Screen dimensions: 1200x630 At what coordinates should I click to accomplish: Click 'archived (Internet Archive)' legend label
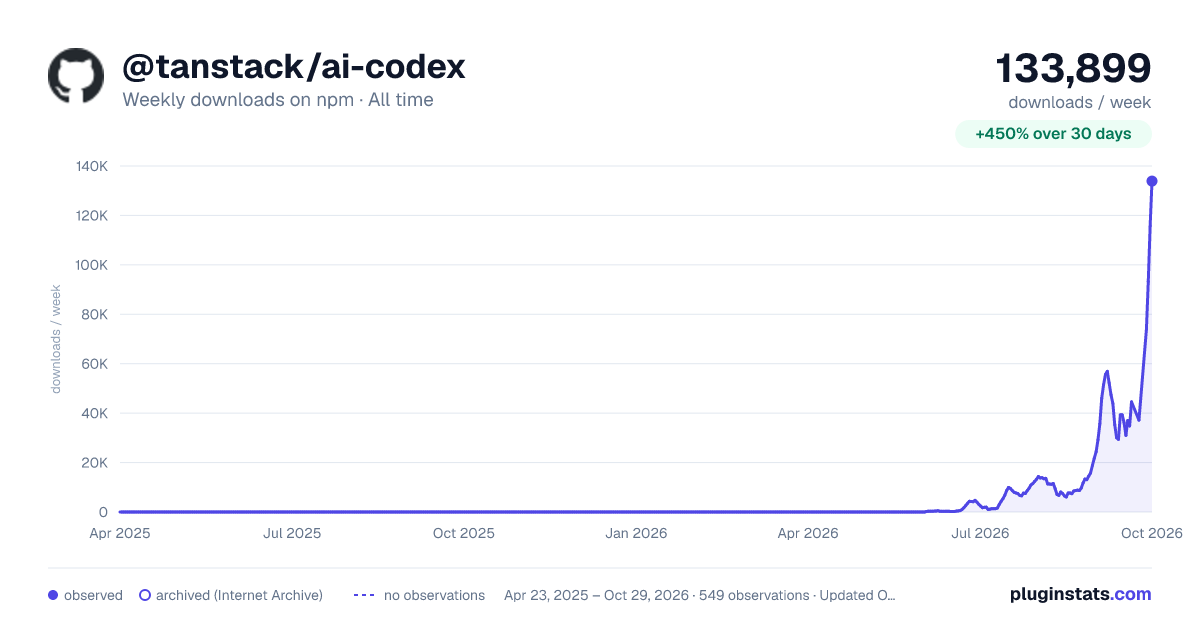239,595
